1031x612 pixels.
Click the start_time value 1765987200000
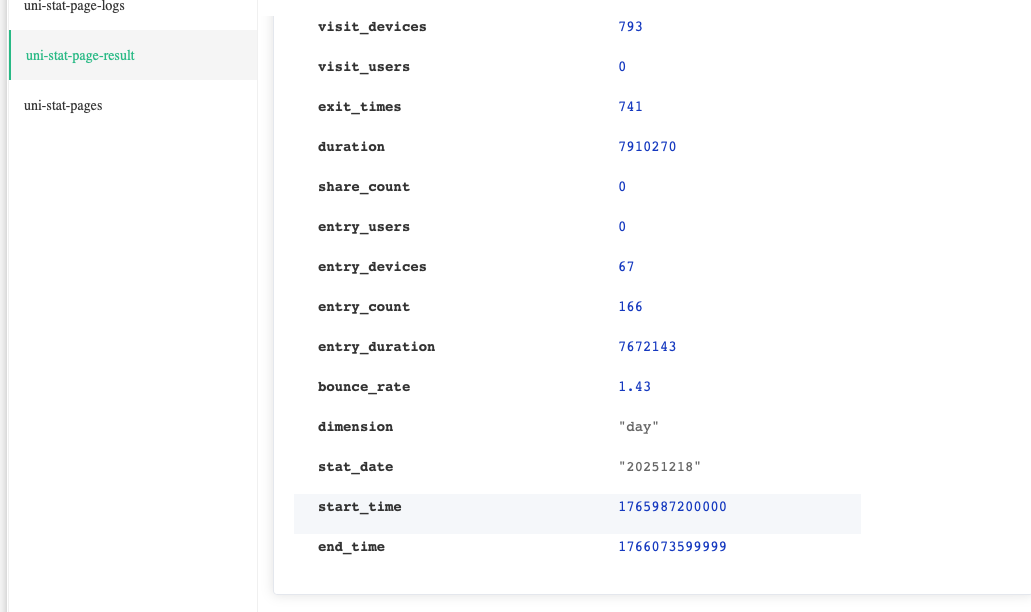point(672,507)
